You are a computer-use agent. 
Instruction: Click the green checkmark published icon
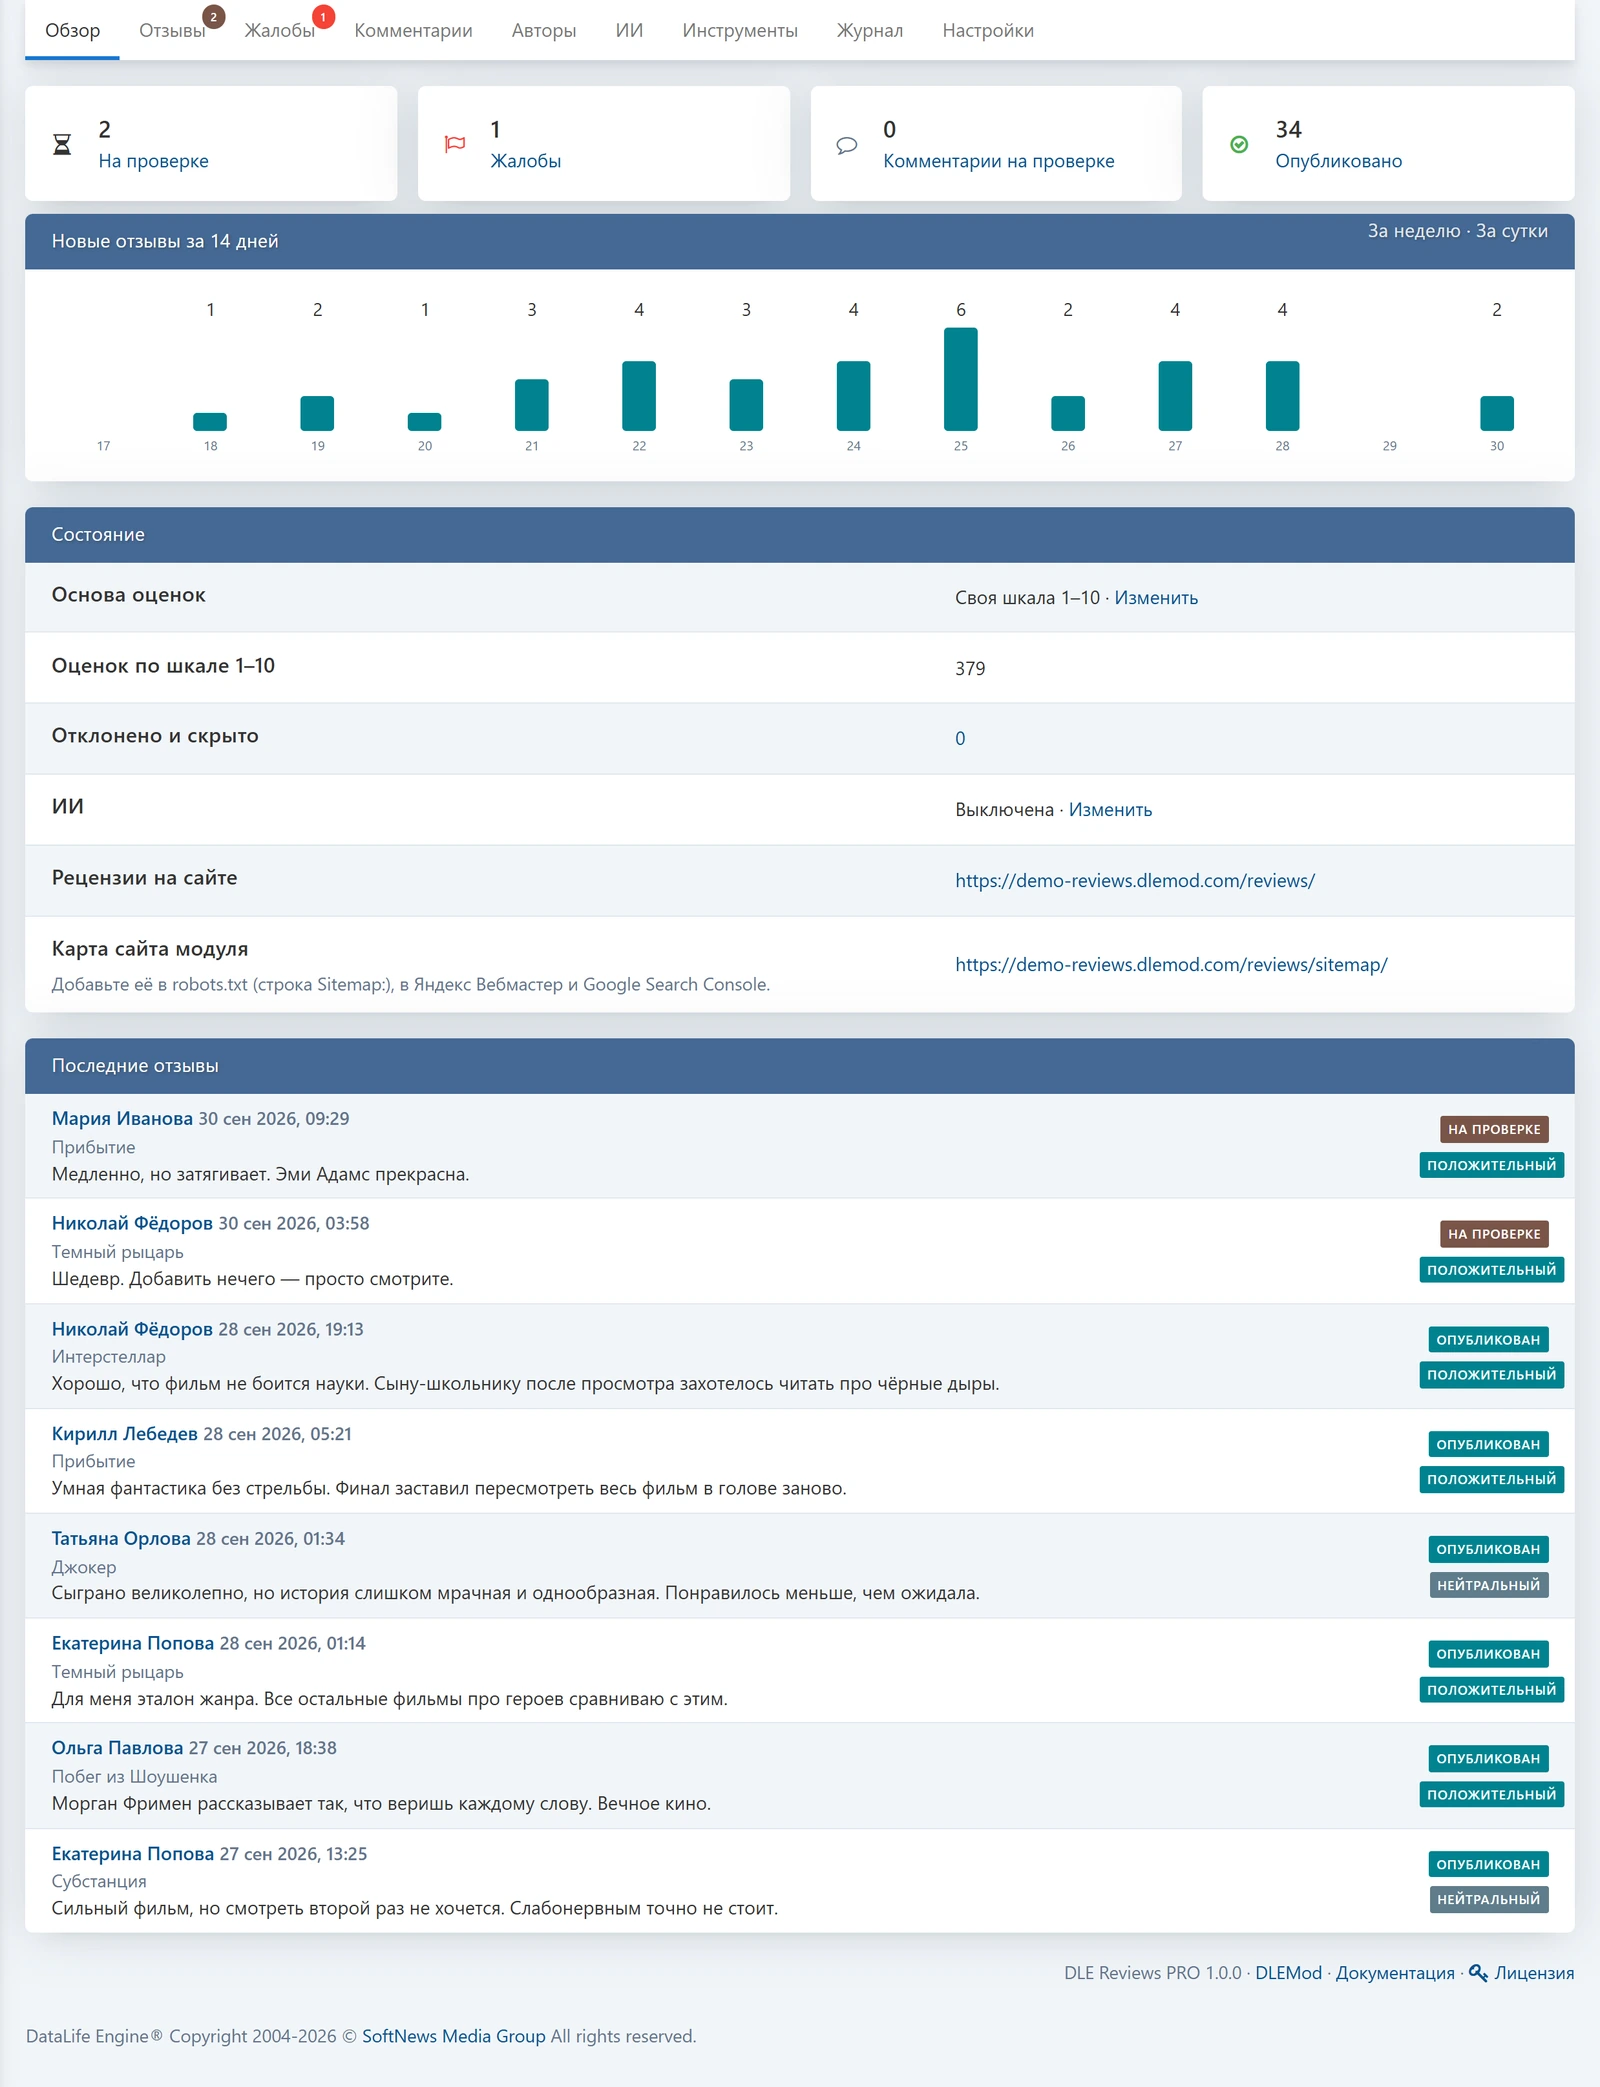coord(1239,145)
